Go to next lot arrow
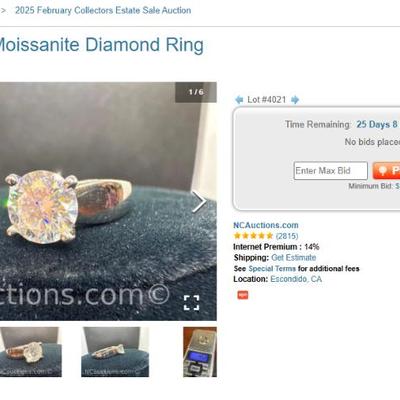This screenshot has height=400, width=400. click(x=295, y=100)
